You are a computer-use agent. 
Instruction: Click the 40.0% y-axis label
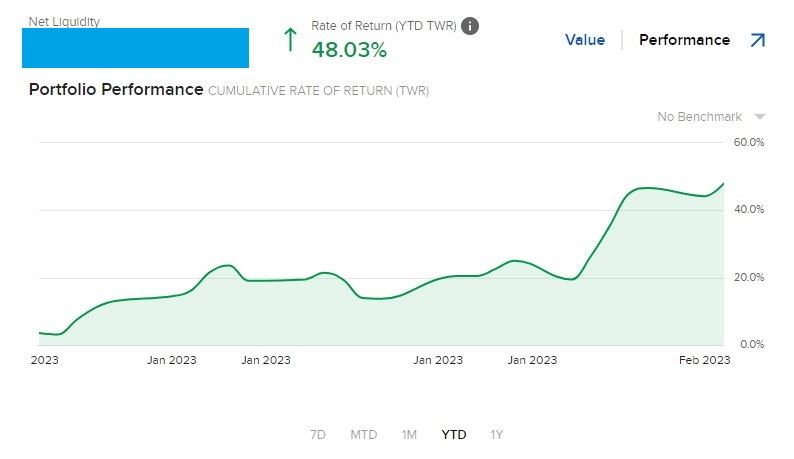pyautogui.click(x=749, y=210)
